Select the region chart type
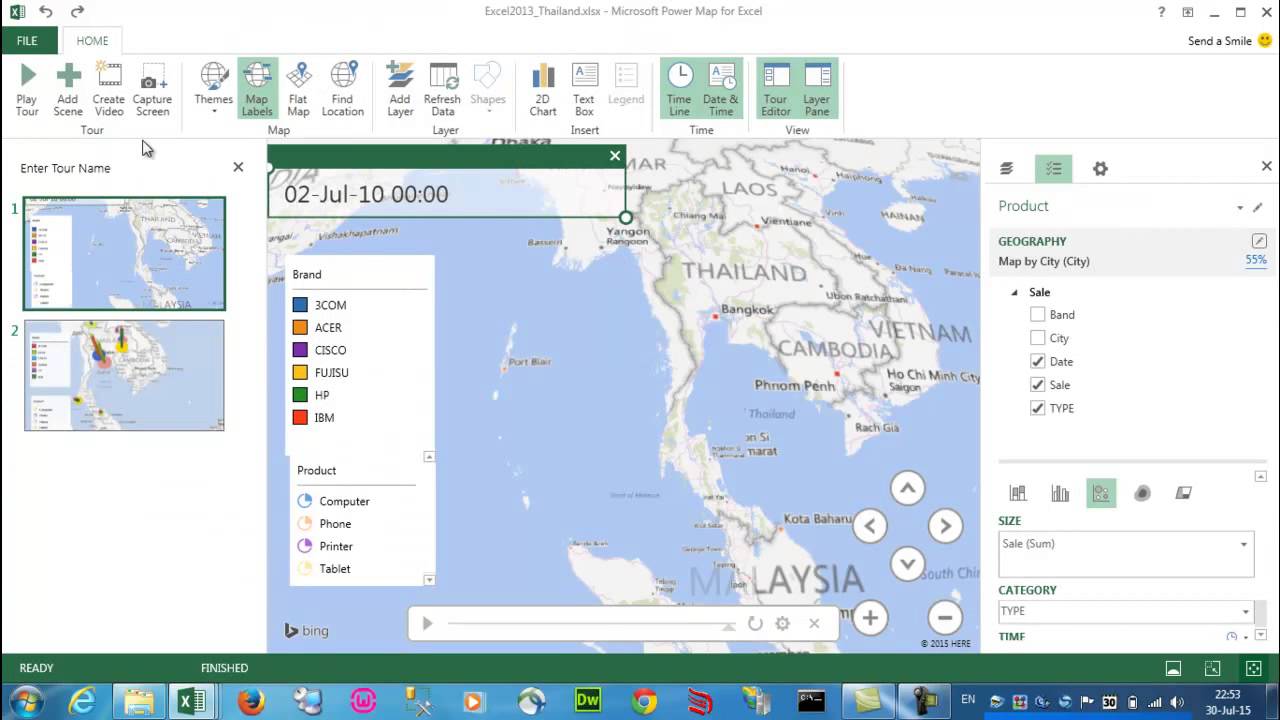 [1183, 493]
